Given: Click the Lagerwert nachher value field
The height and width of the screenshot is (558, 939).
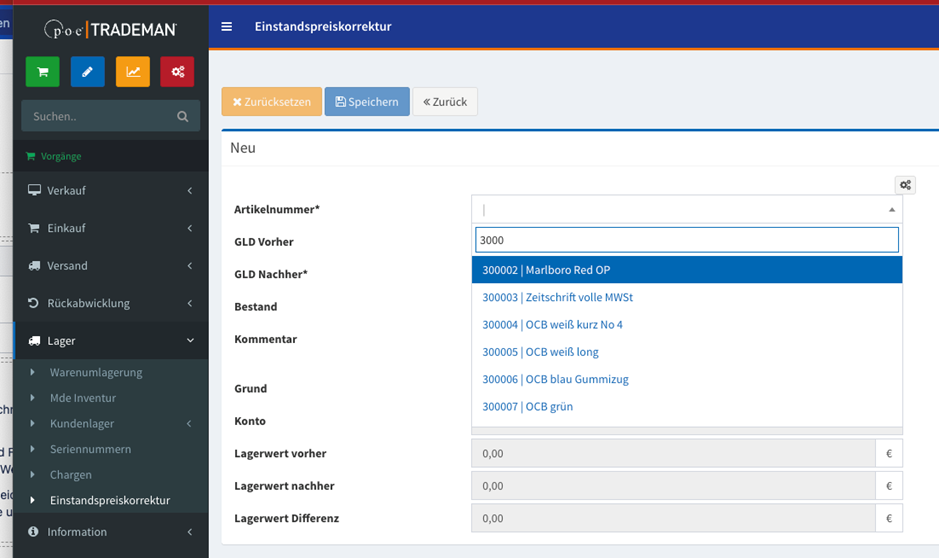Looking at the screenshot, I should point(673,486).
